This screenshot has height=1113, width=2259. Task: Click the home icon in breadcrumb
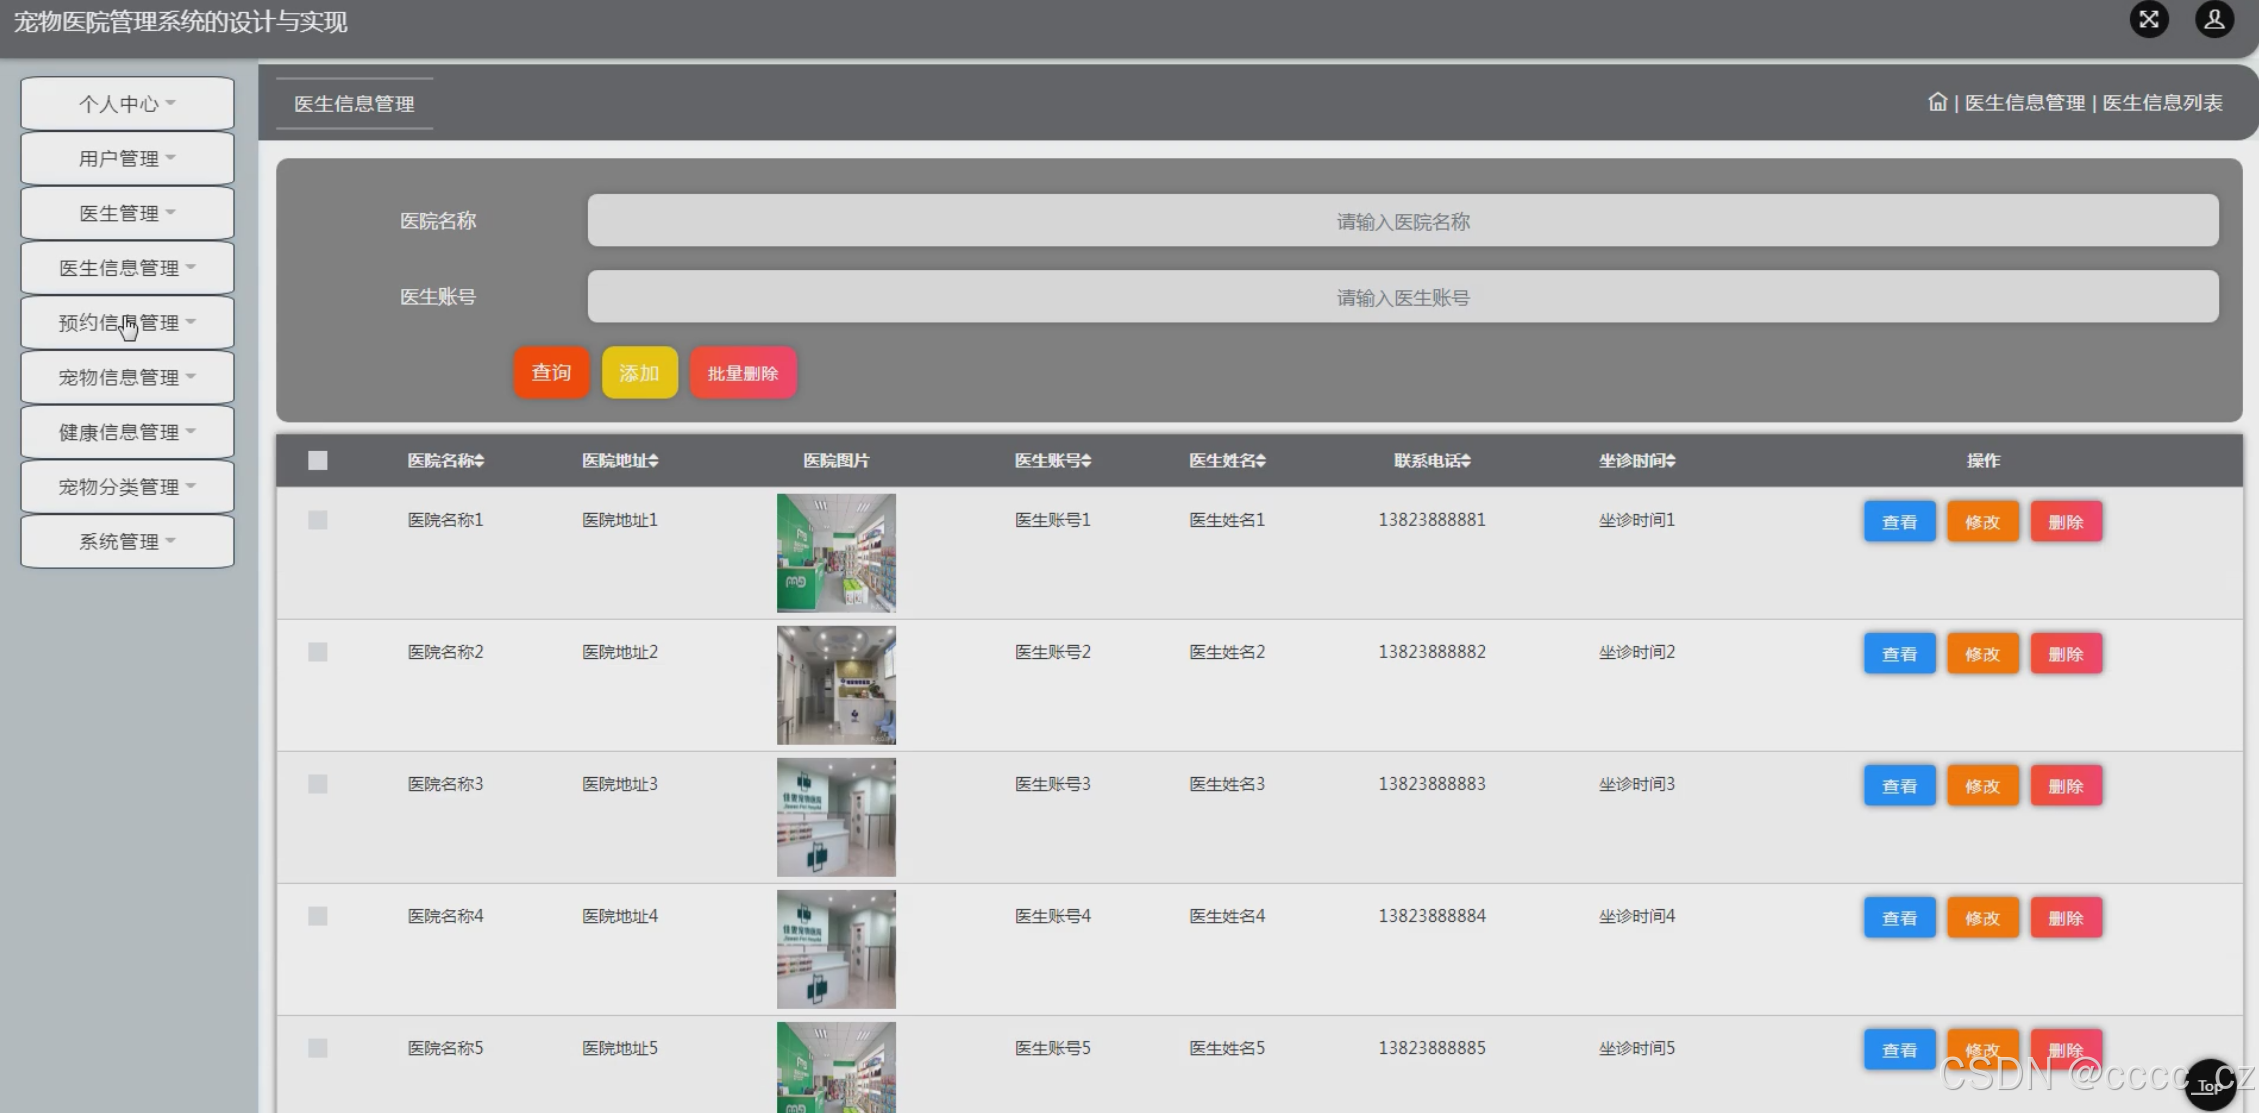(x=1937, y=102)
